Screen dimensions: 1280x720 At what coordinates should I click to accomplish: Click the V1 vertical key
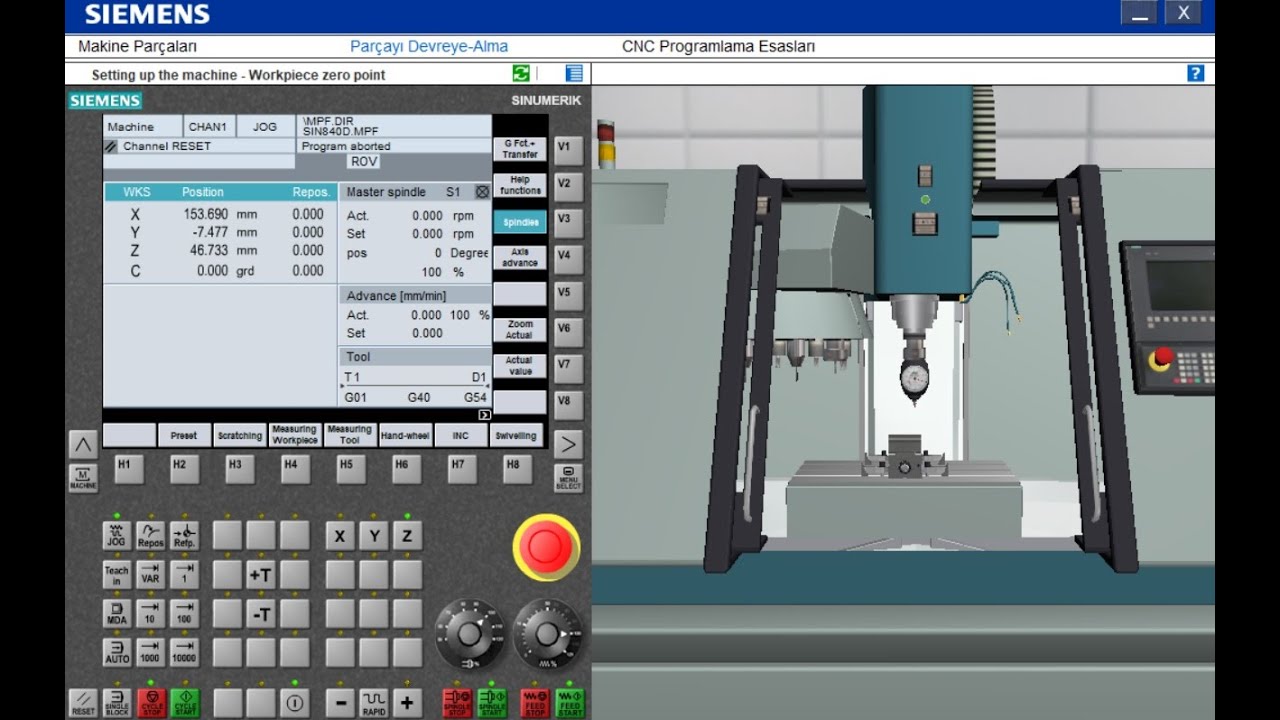coord(568,149)
